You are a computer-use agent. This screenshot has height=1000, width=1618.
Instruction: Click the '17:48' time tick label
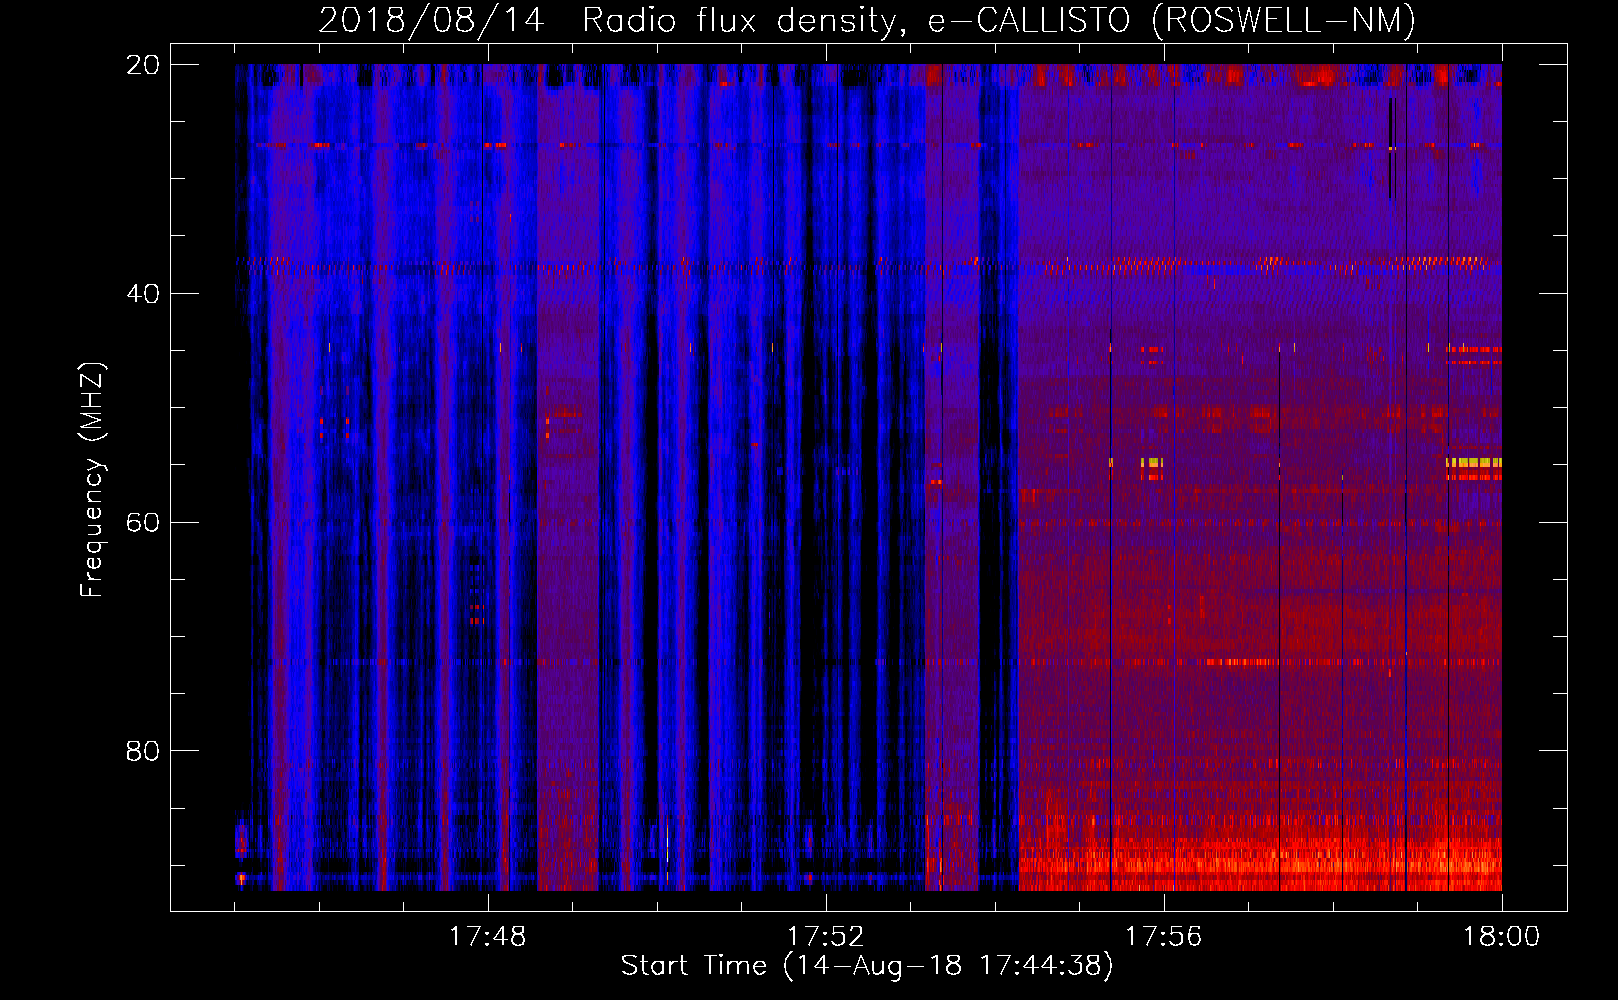(x=487, y=937)
